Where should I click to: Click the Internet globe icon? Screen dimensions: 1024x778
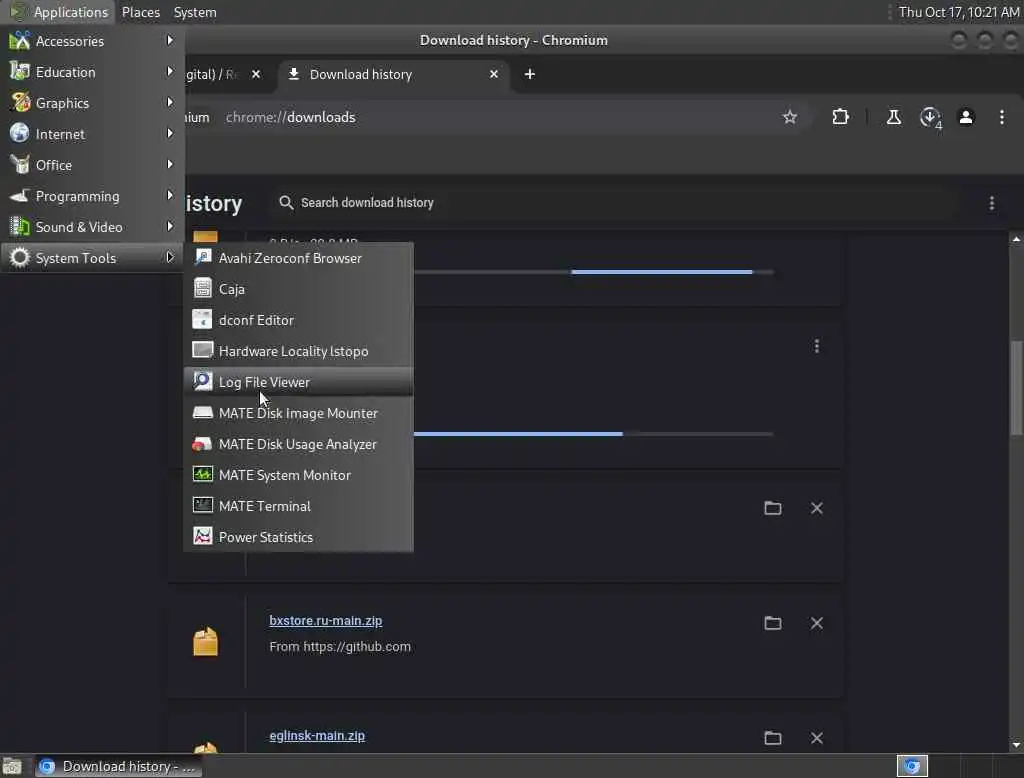click(20, 133)
